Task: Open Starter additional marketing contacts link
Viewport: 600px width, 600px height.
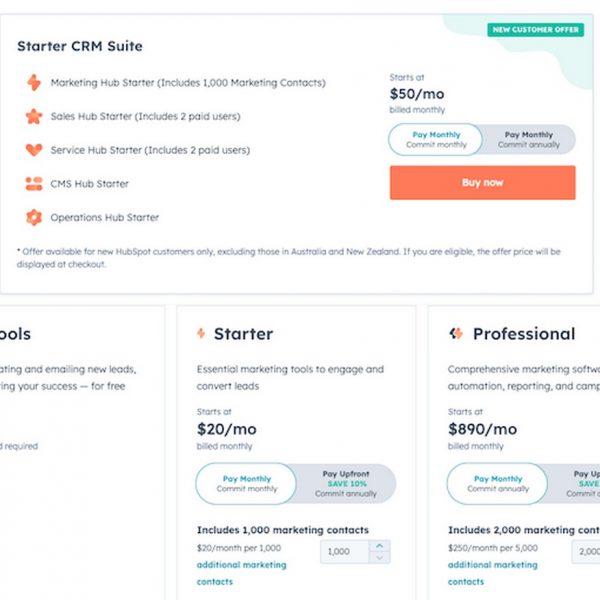Action: click(241, 573)
